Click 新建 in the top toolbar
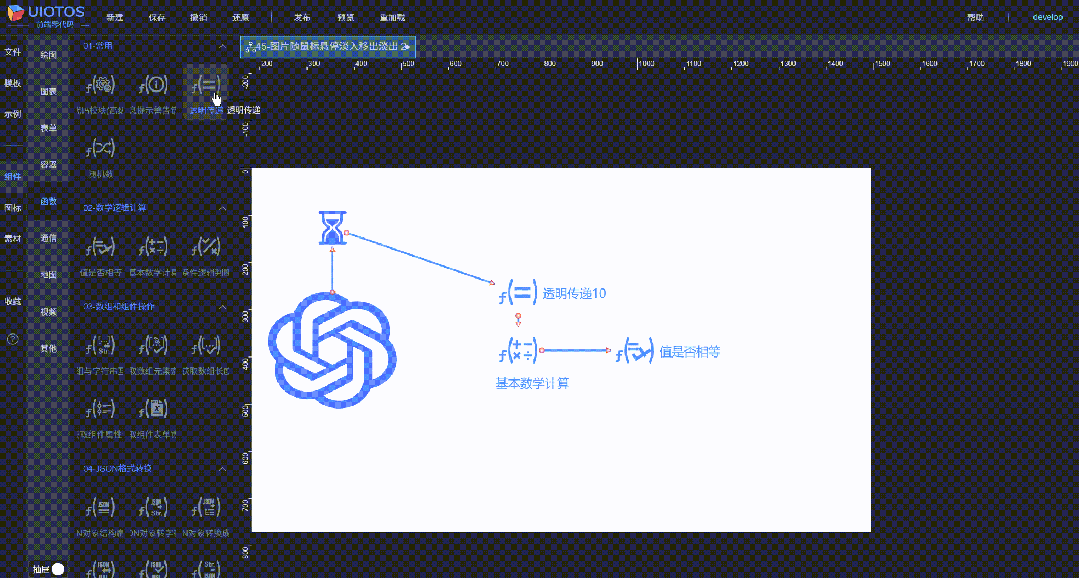 tap(114, 17)
